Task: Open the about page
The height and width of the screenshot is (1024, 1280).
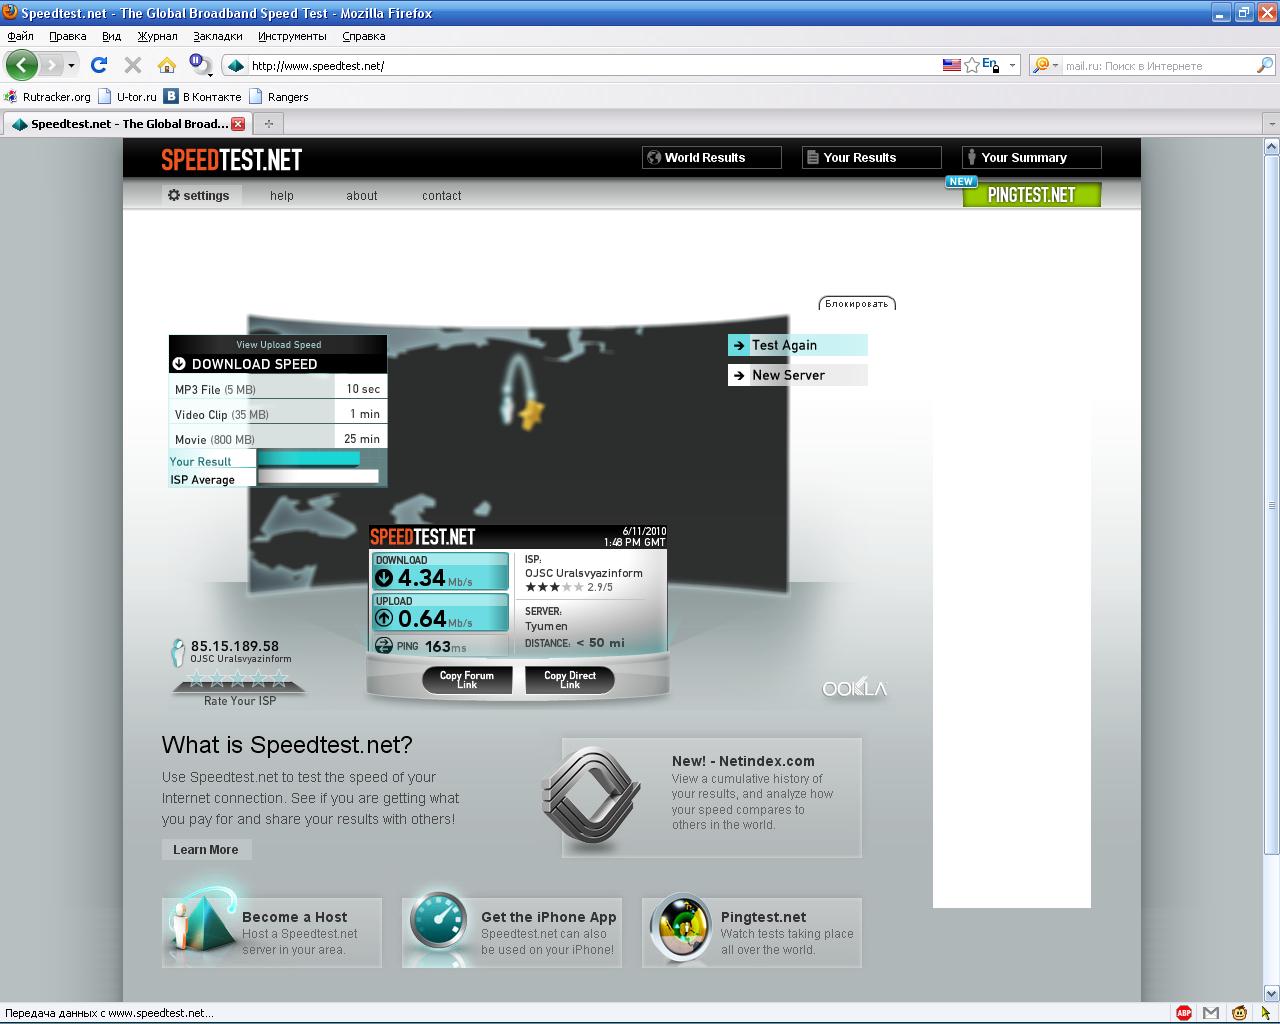Action: click(362, 196)
